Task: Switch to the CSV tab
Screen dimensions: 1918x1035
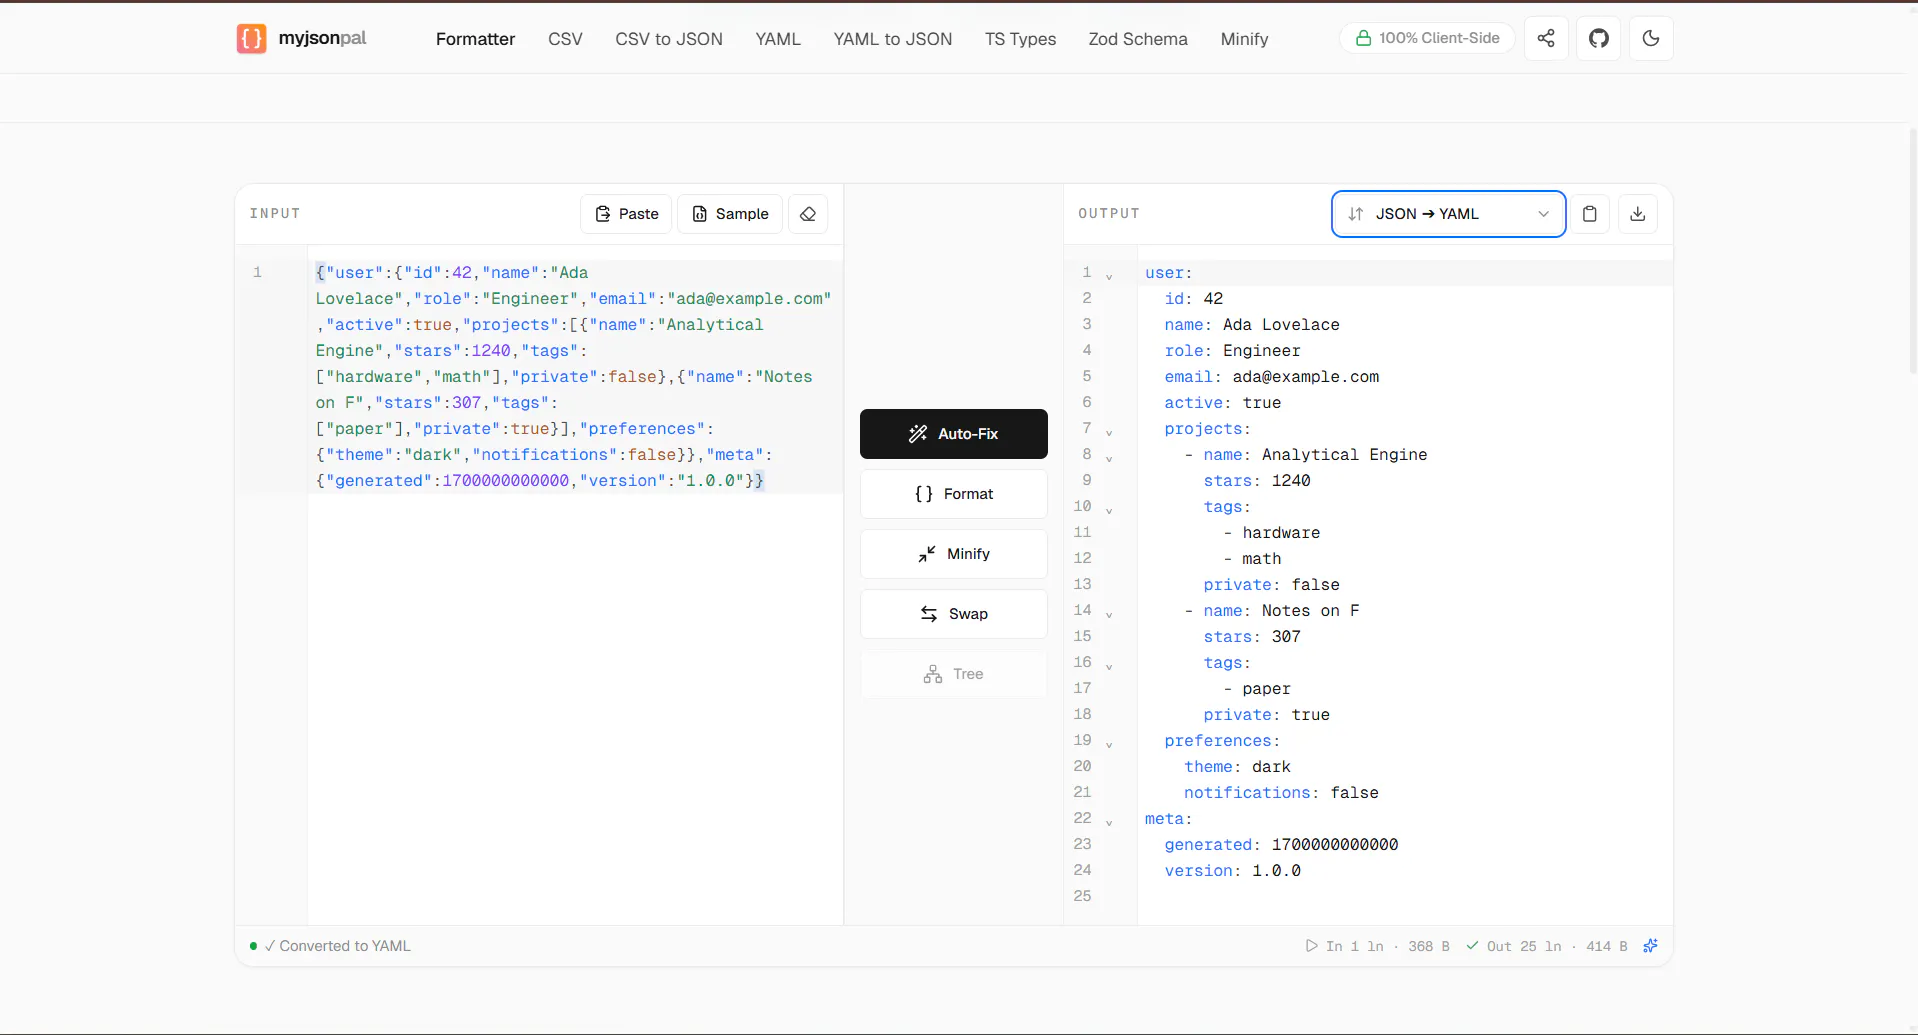Action: click(x=565, y=39)
